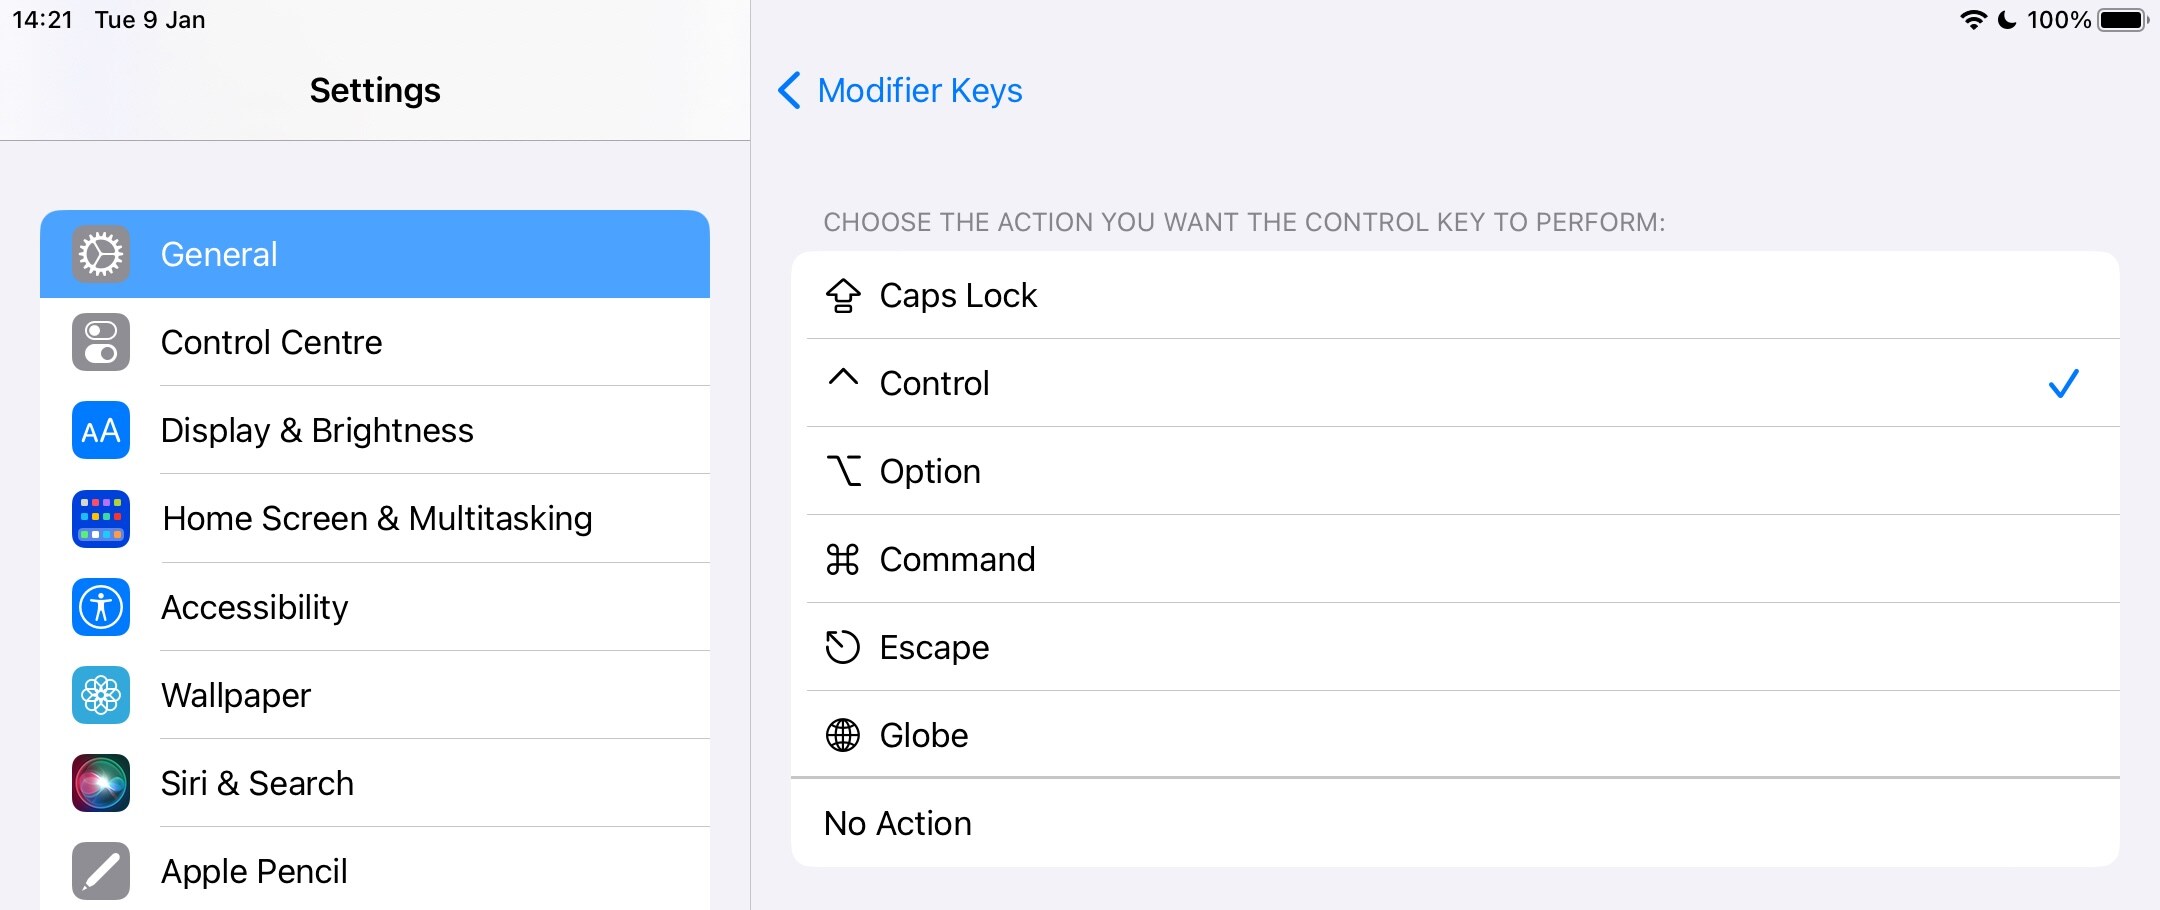The image size is (2160, 910).
Task: Click the Caps Lock key symbol
Action: [x=843, y=295]
